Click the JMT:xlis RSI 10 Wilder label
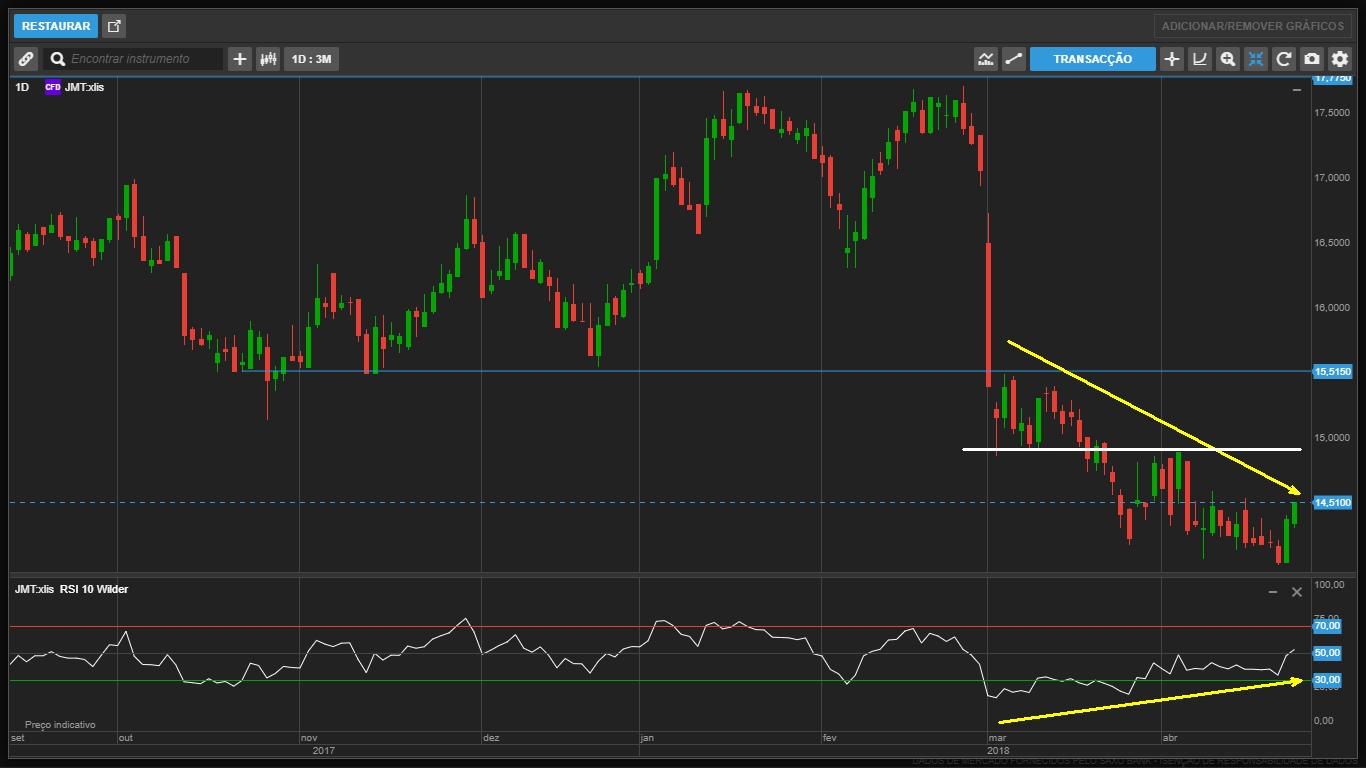Image resolution: width=1366 pixels, height=768 pixels. coord(71,589)
